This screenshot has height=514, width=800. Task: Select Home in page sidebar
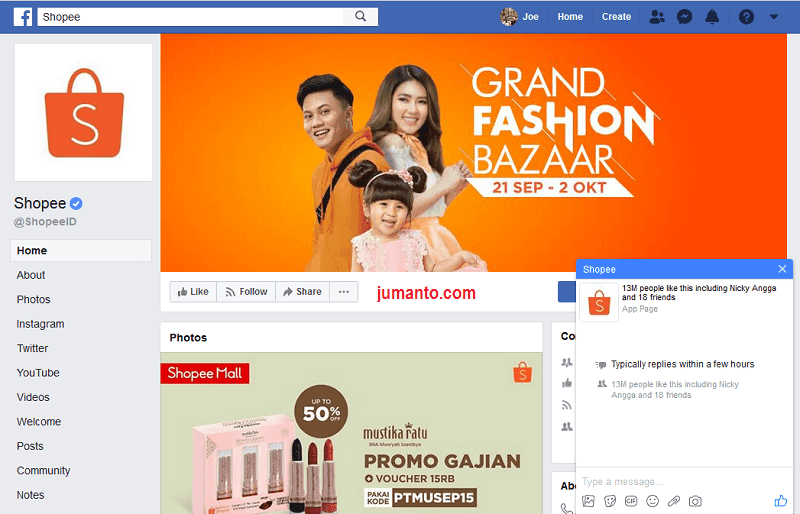point(81,251)
